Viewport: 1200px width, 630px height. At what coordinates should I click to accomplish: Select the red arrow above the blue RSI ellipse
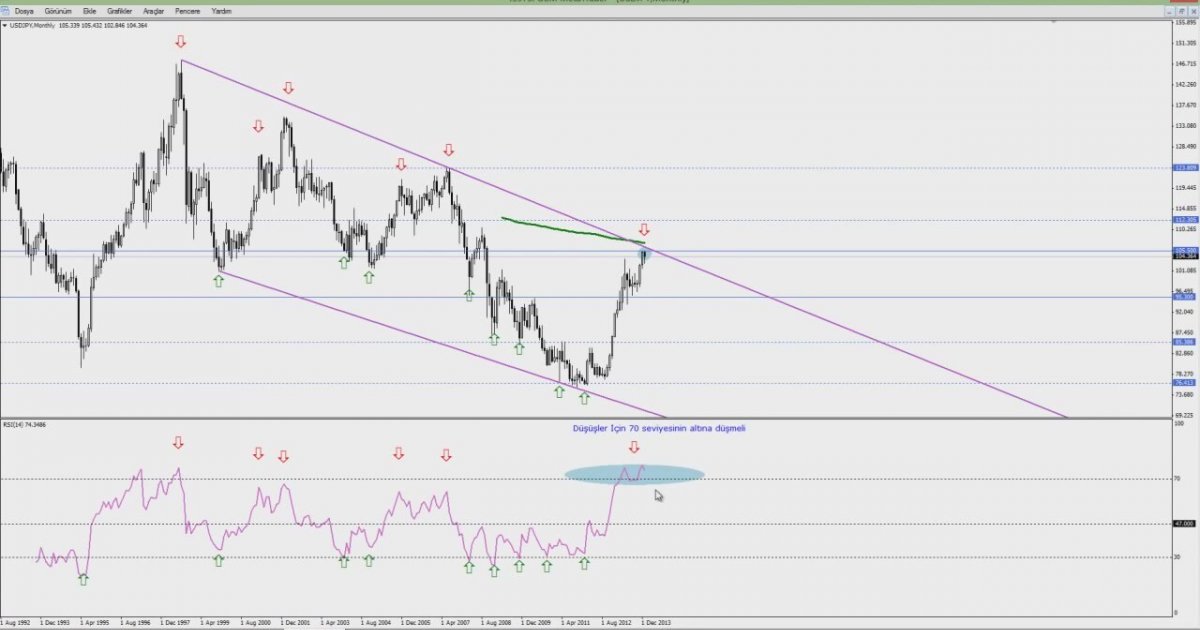tap(634, 448)
